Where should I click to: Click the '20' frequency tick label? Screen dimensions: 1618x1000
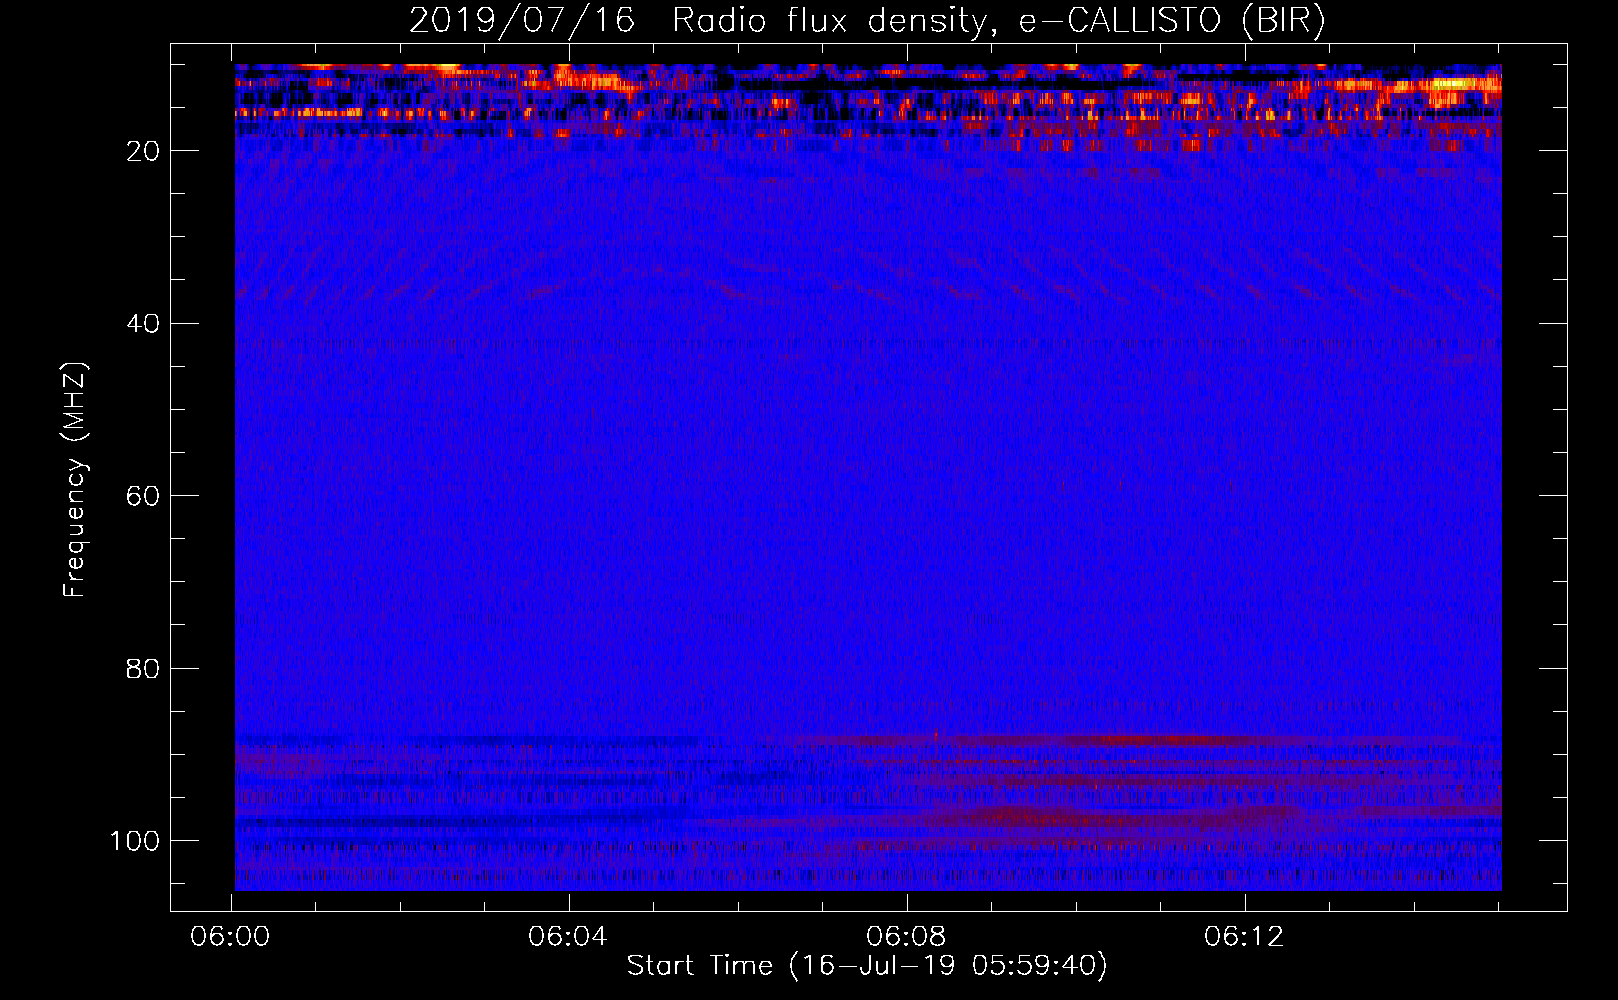[143, 151]
